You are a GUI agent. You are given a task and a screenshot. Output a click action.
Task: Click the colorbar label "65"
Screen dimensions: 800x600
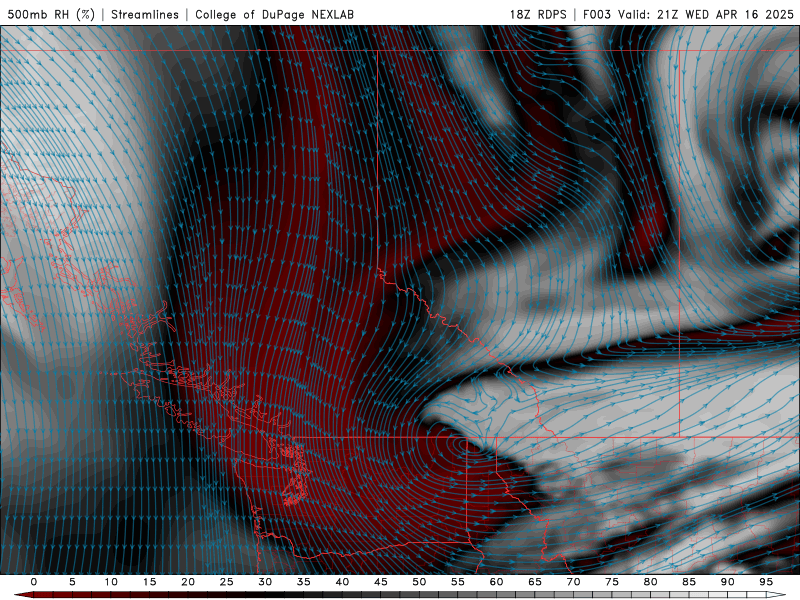(x=535, y=582)
